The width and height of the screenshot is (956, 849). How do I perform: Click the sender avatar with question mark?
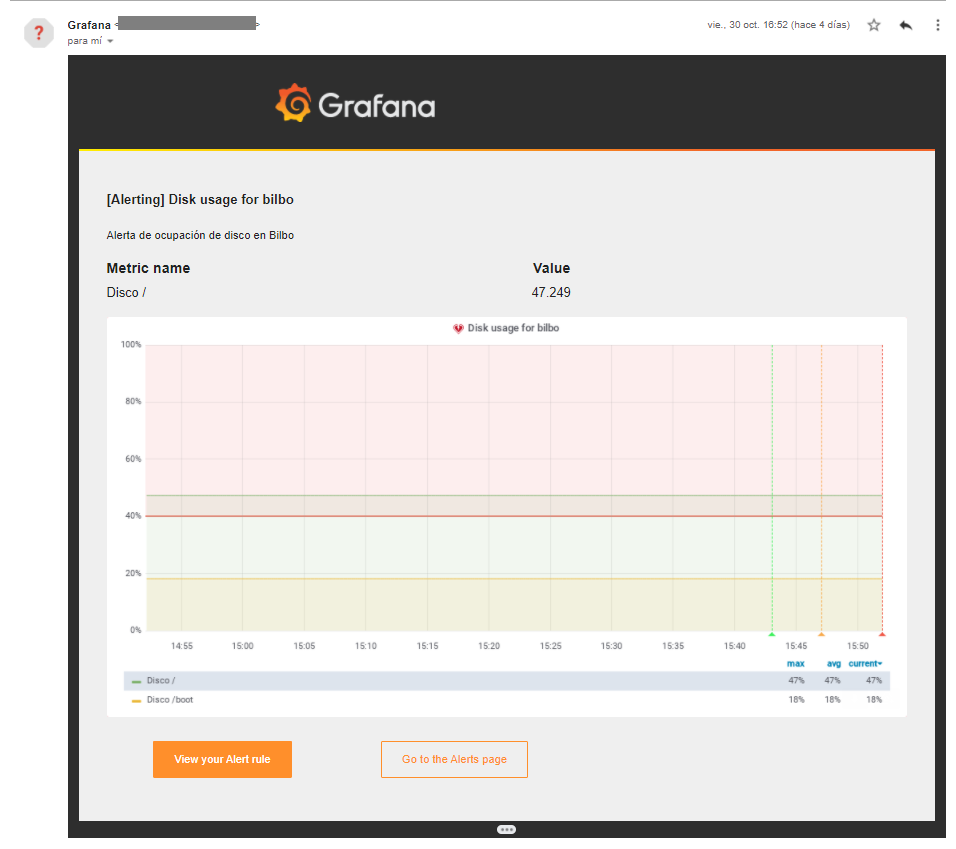point(38,32)
